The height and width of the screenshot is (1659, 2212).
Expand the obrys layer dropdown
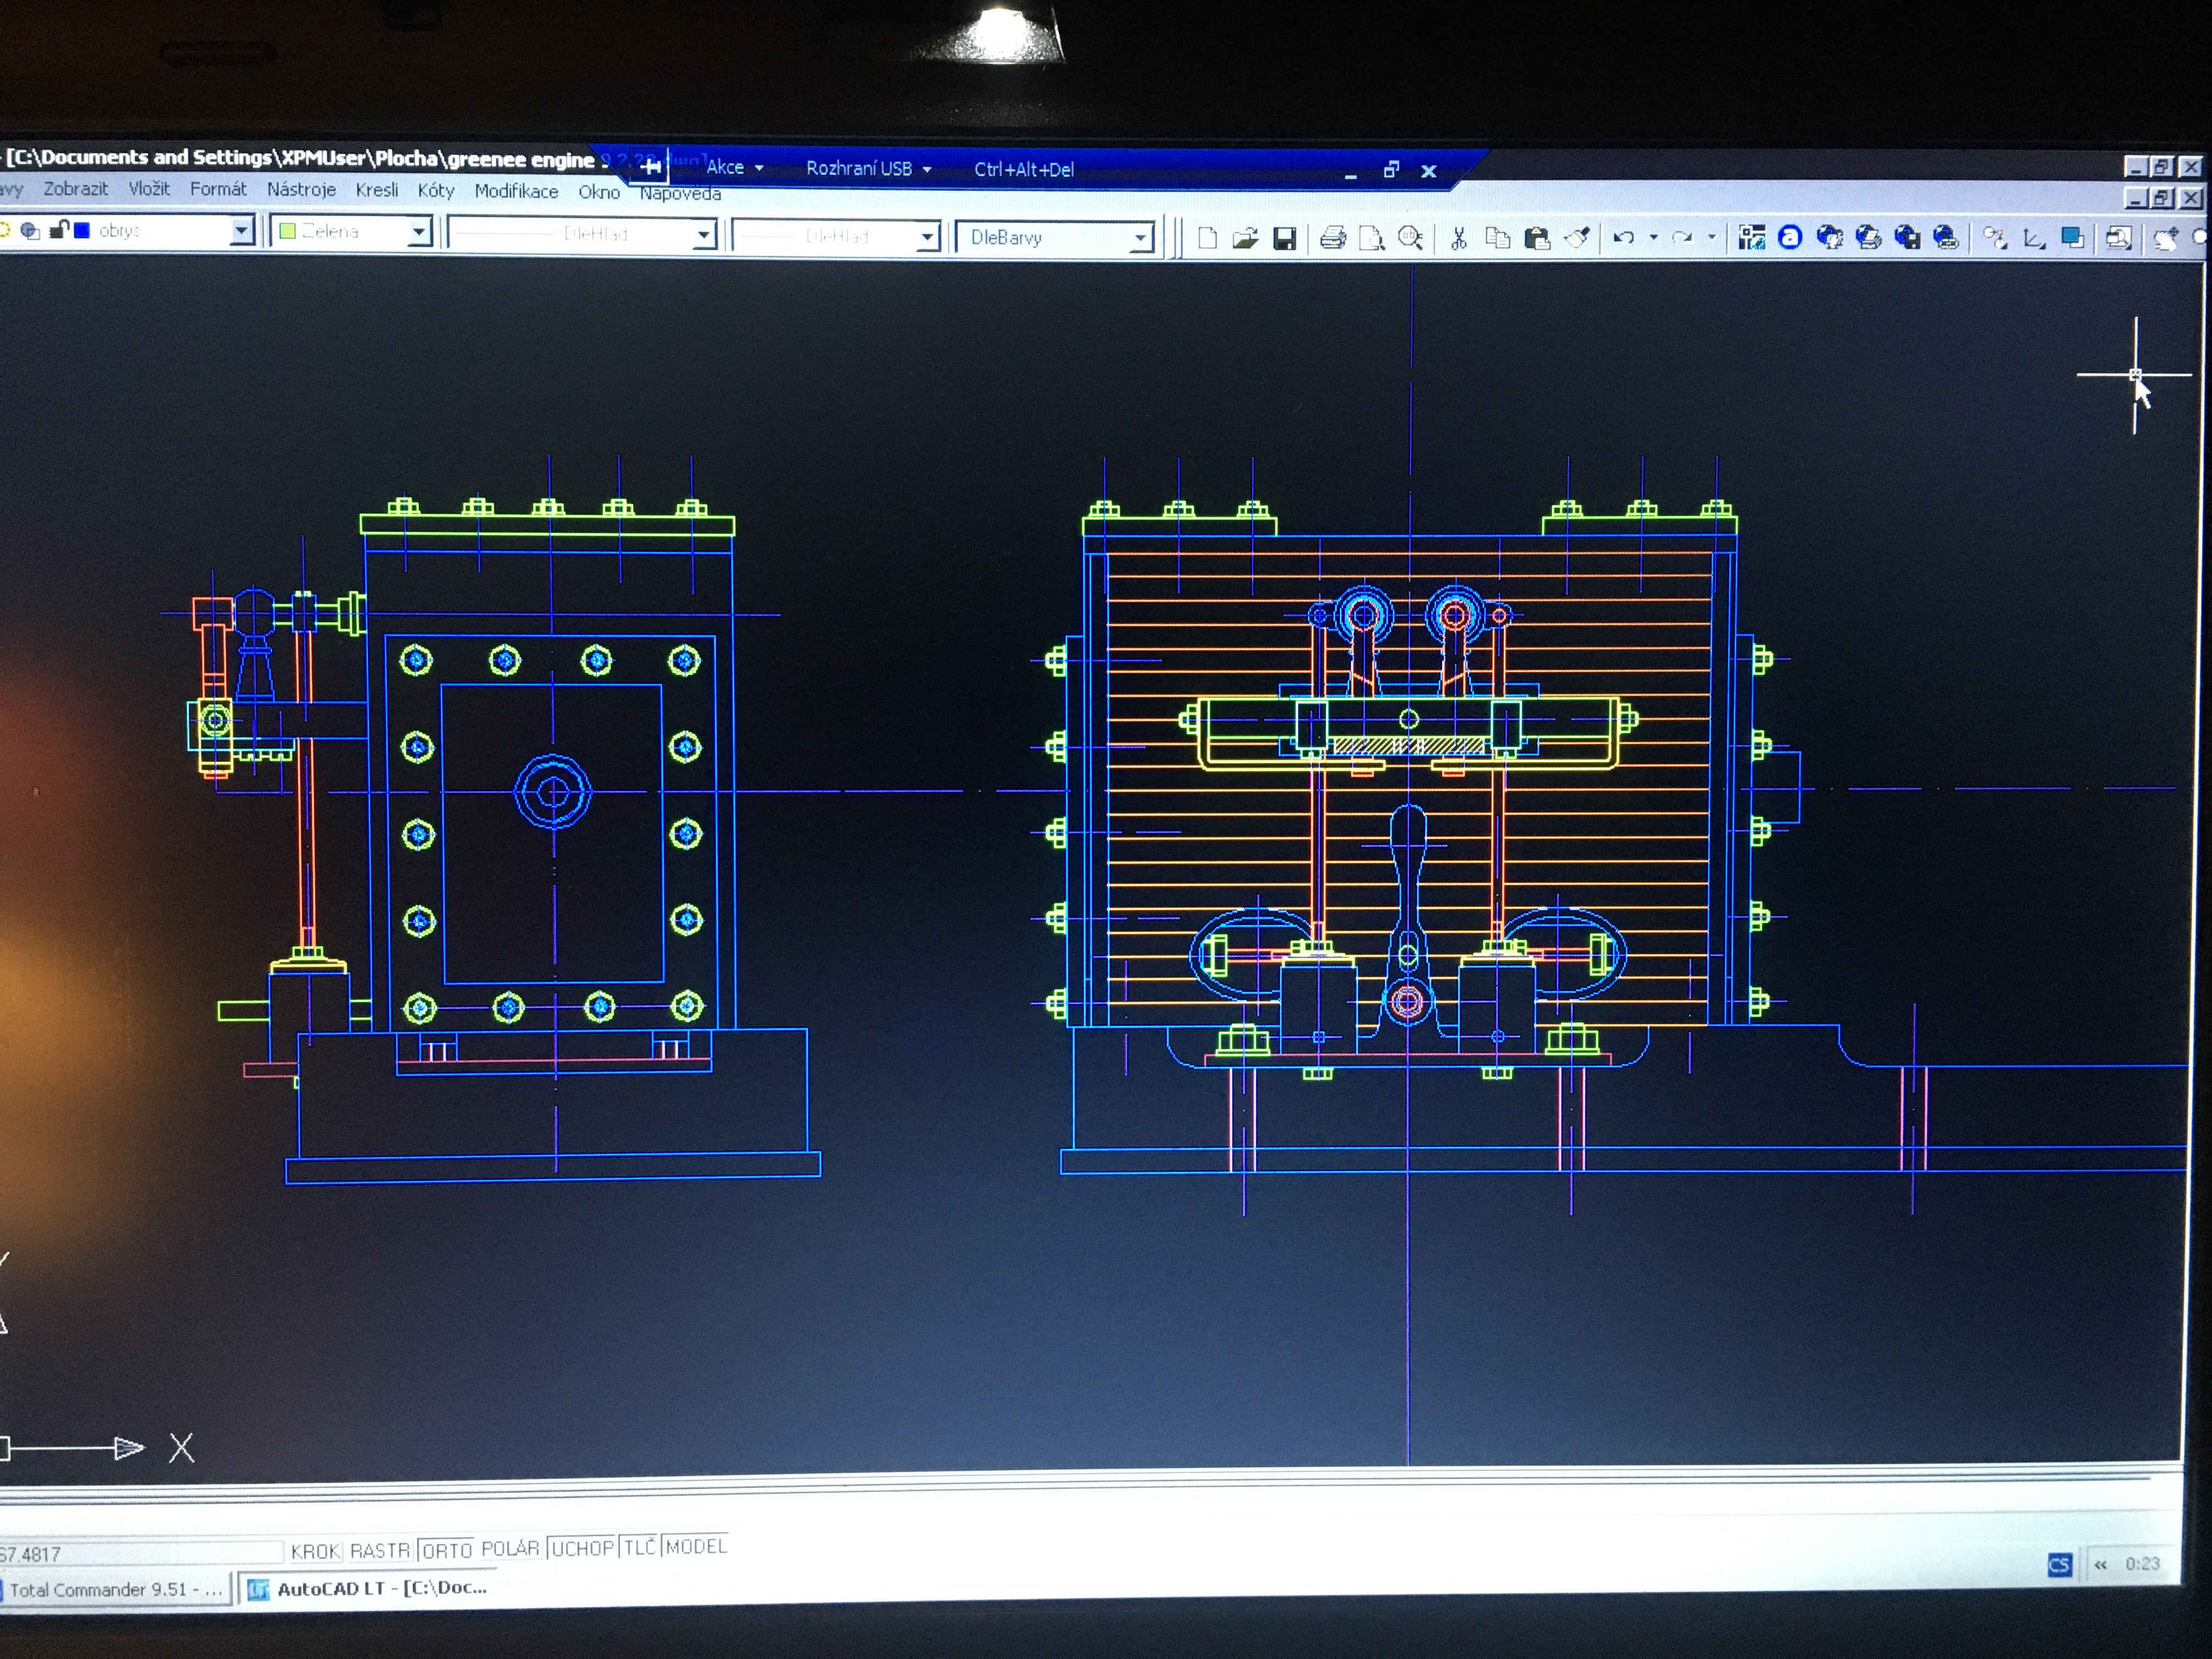241,232
